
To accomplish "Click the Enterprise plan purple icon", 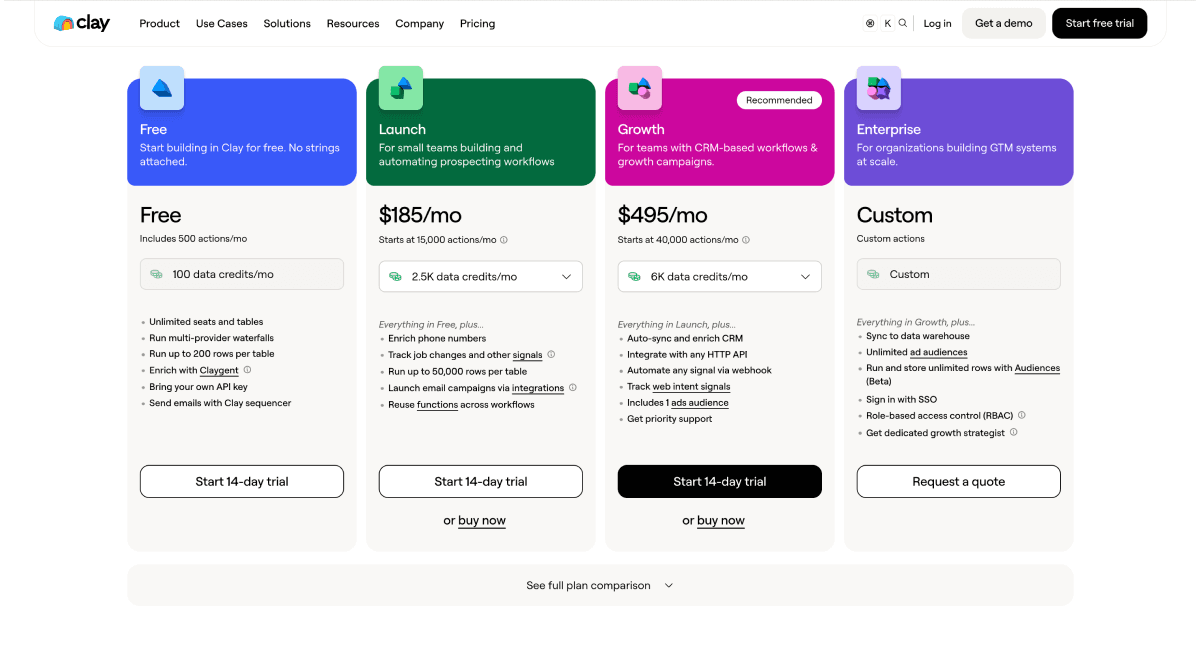I will coord(879,88).
